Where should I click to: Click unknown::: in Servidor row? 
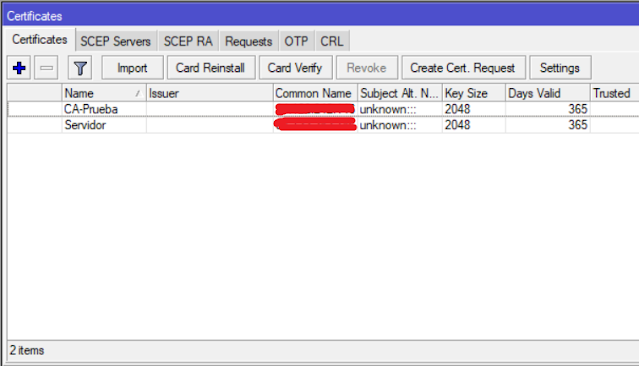coord(388,125)
